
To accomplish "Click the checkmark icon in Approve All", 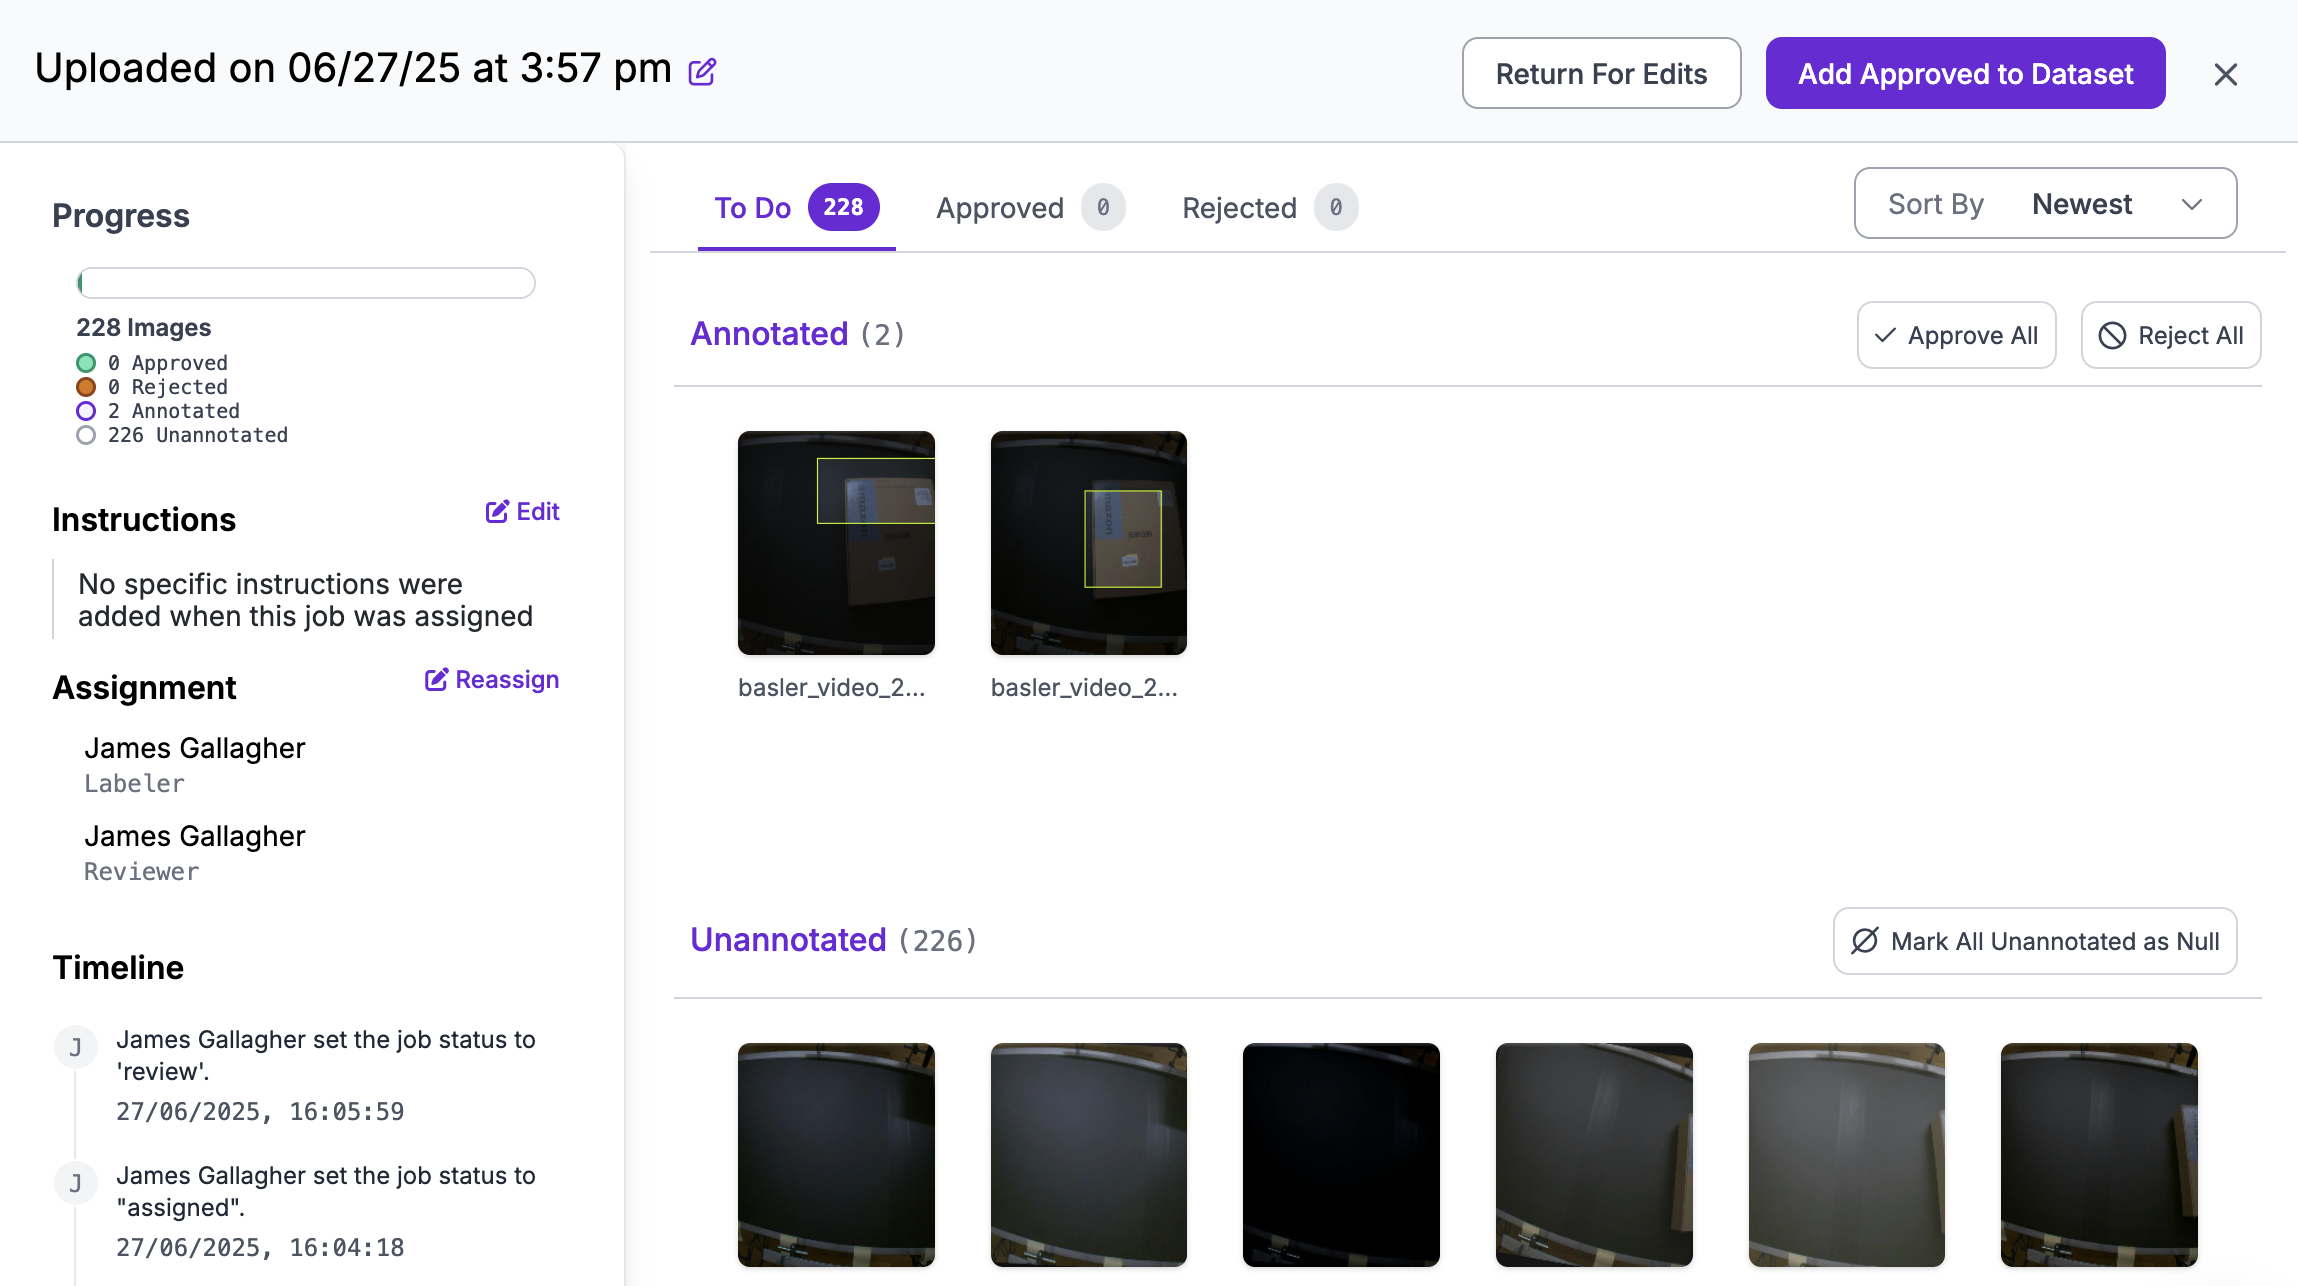I will pyautogui.click(x=1885, y=336).
